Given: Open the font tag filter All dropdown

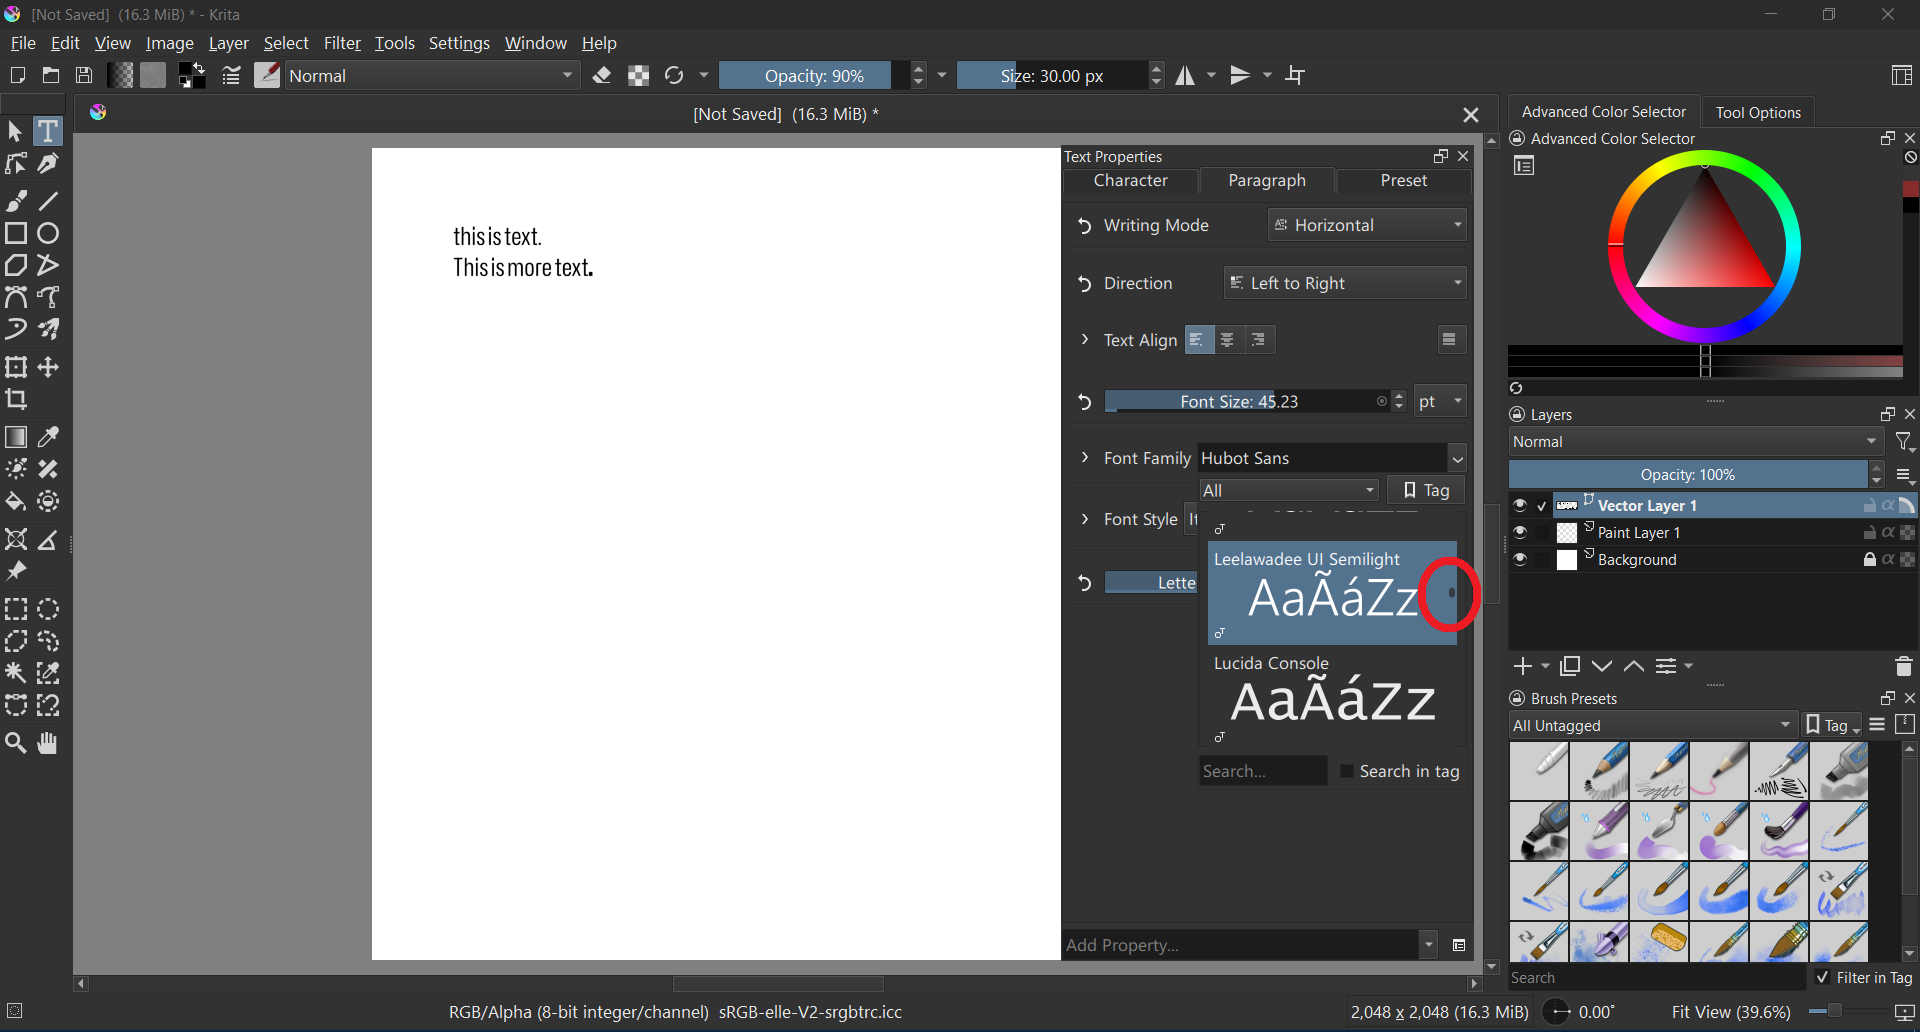Looking at the screenshot, I should tap(1289, 490).
